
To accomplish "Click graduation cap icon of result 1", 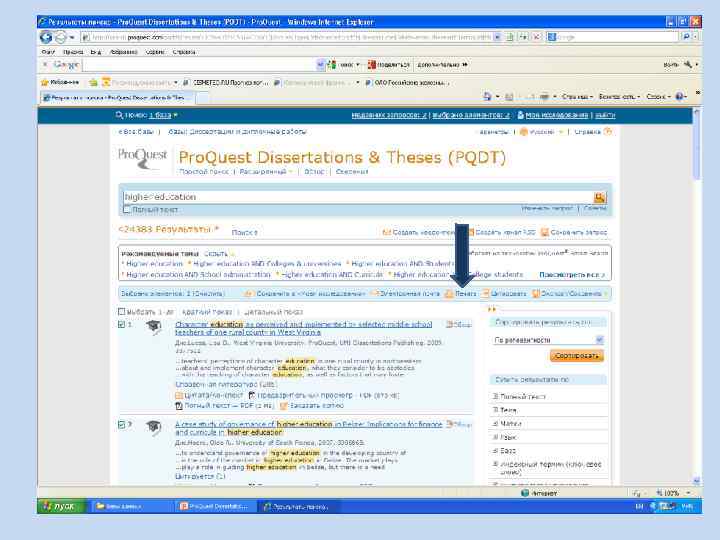I will click(154, 327).
